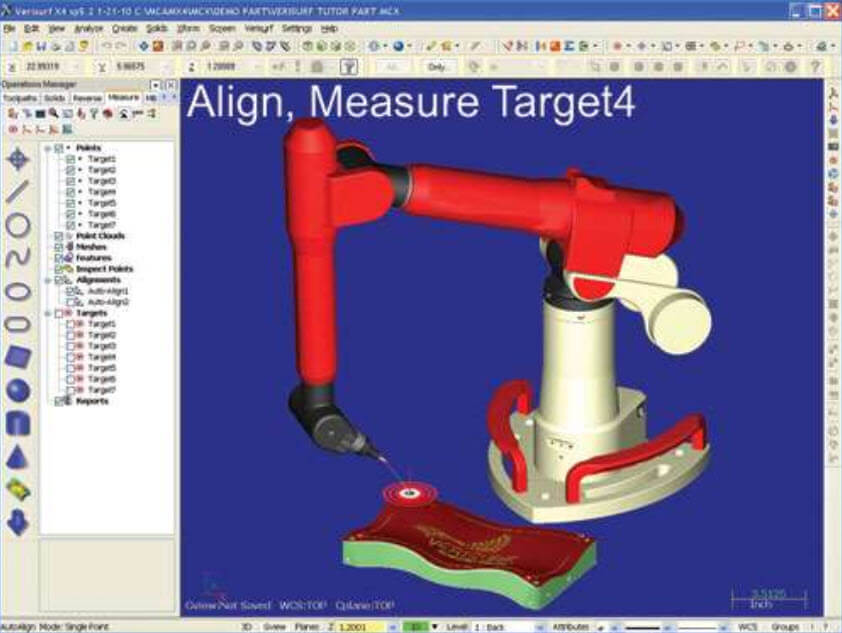Image resolution: width=842 pixels, height=633 pixels.
Task: Click the Only button on ribbon bar
Action: click(437, 67)
